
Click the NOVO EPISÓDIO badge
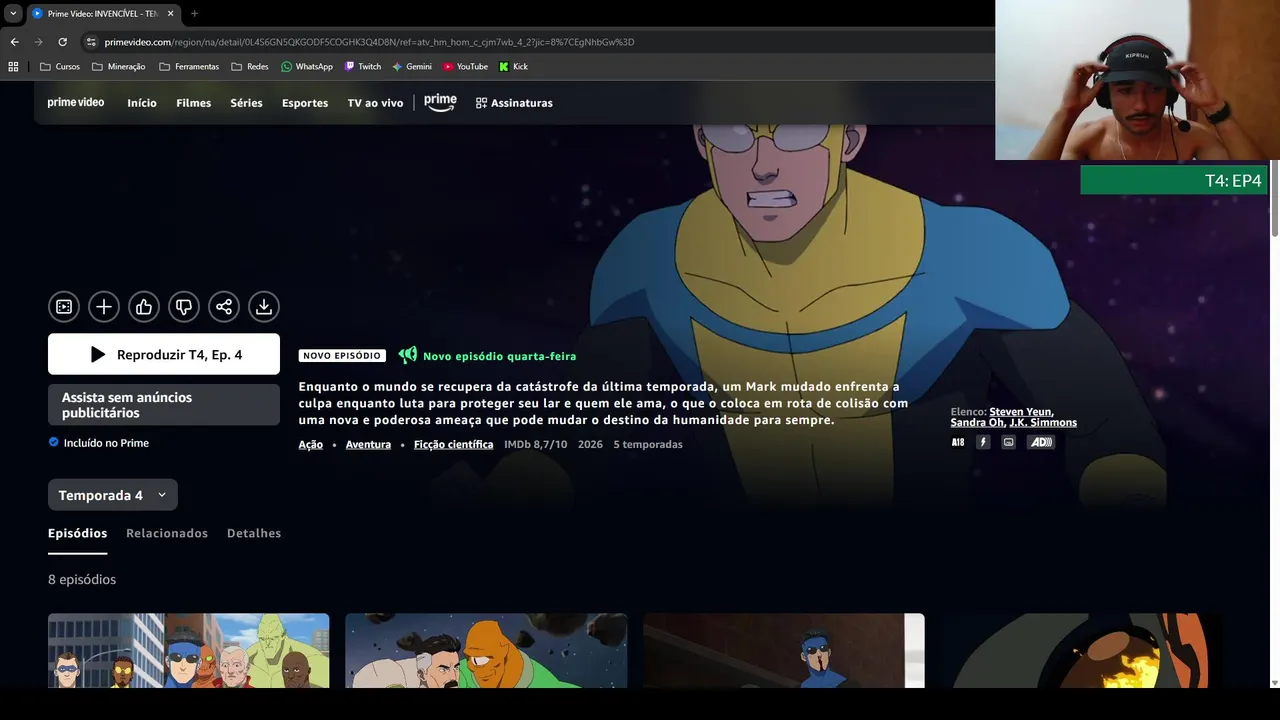click(x=342, y=356)
